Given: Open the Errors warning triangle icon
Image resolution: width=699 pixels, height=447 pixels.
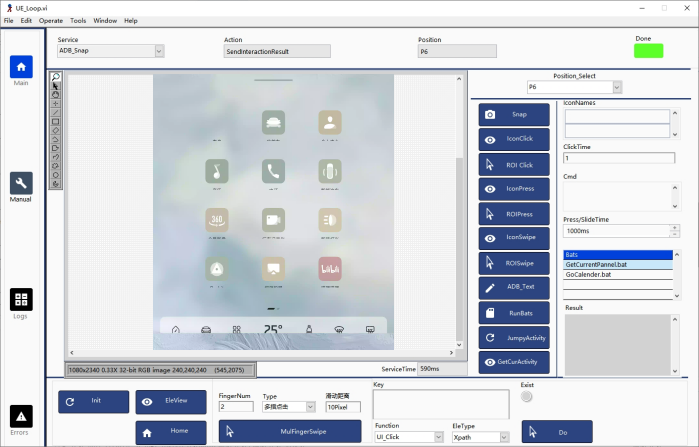Looking at the screenshot, I should pyautogui.click(x=21, y=416).
